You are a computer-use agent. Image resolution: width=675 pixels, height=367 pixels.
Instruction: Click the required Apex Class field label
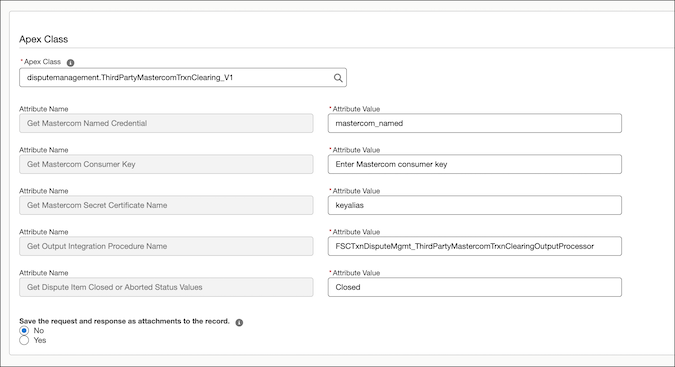point(41,62)
